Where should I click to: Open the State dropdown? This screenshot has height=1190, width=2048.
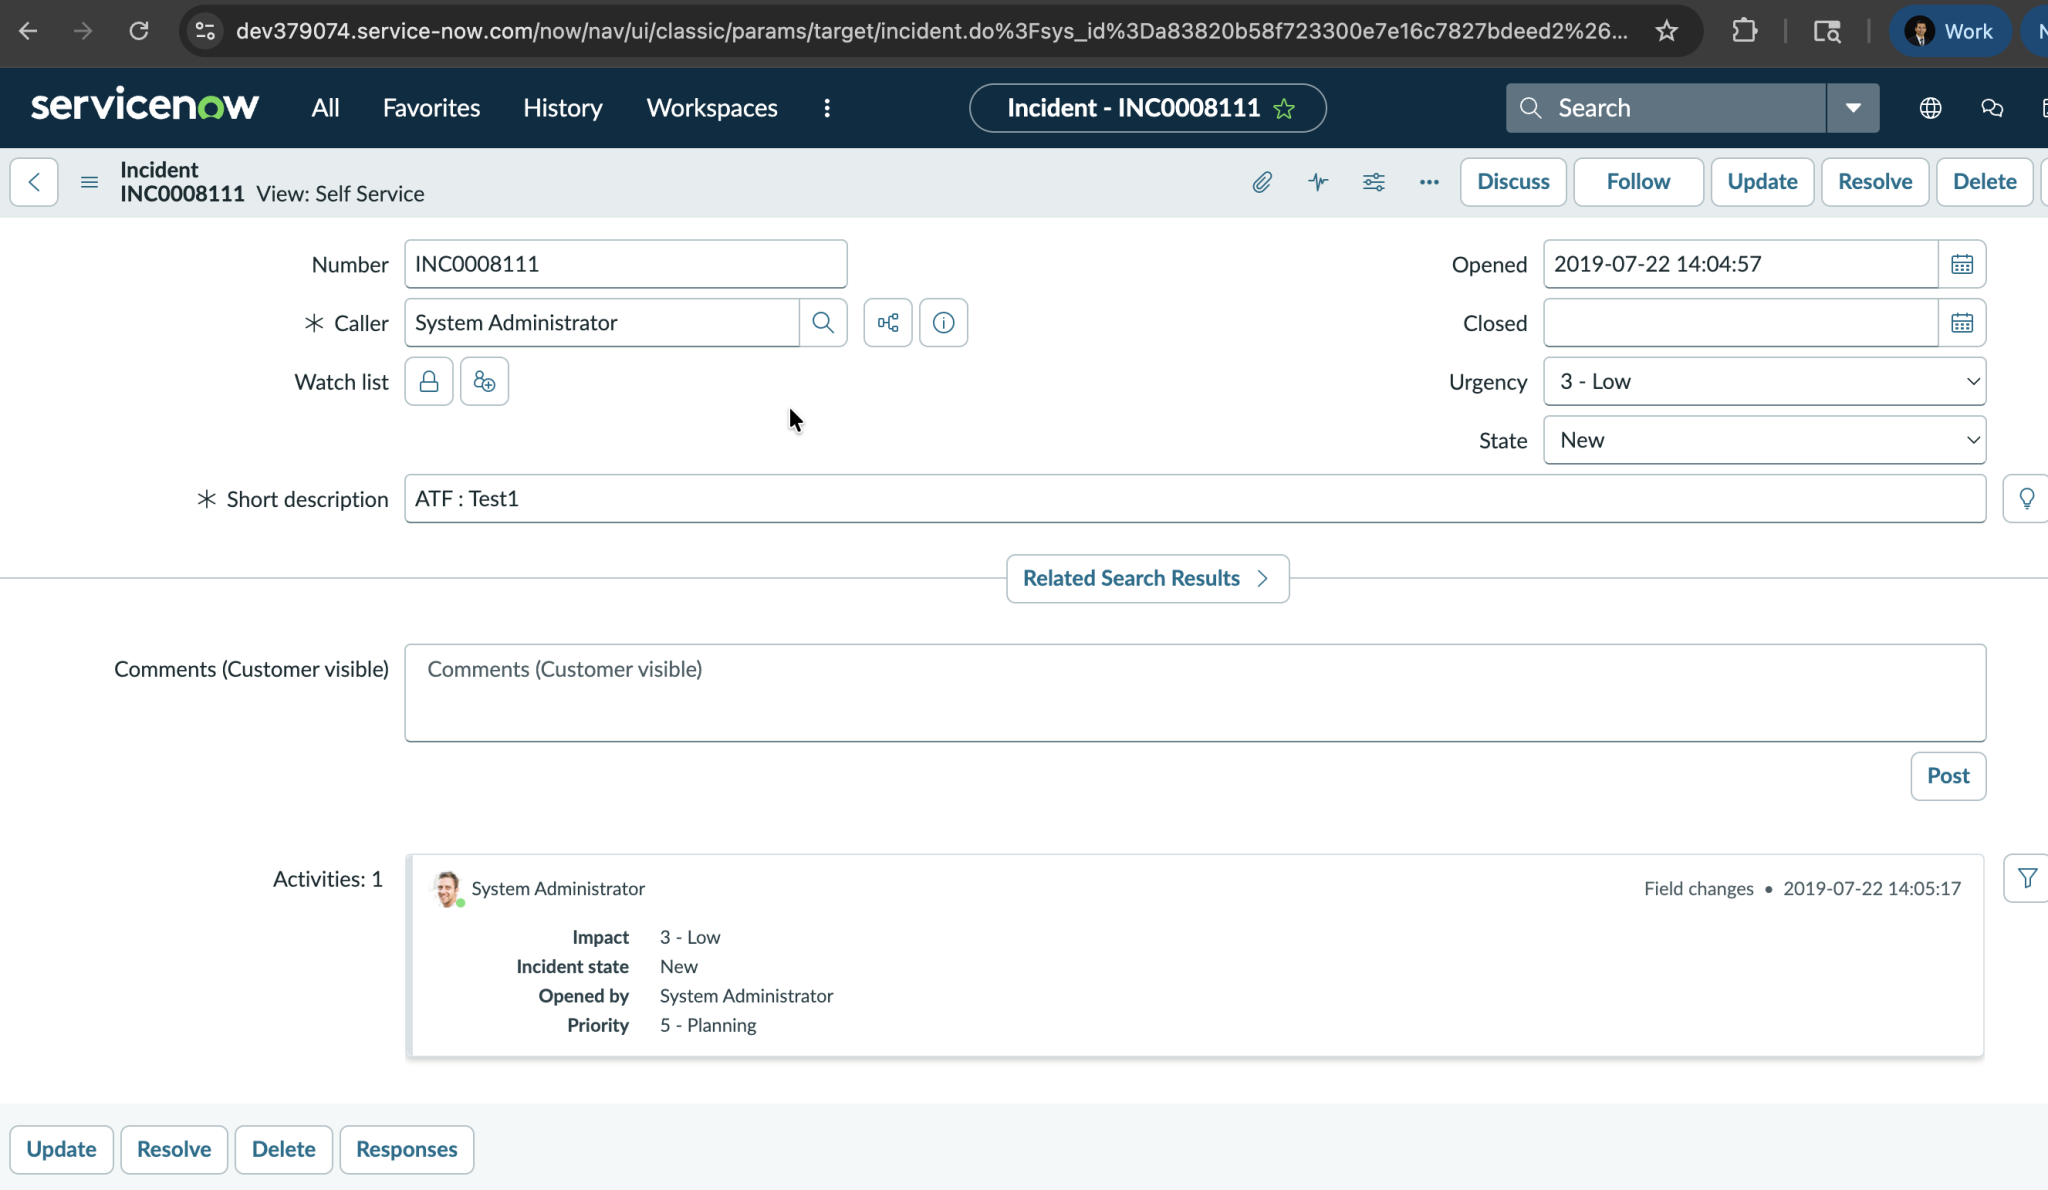[x=1765, y=441]
